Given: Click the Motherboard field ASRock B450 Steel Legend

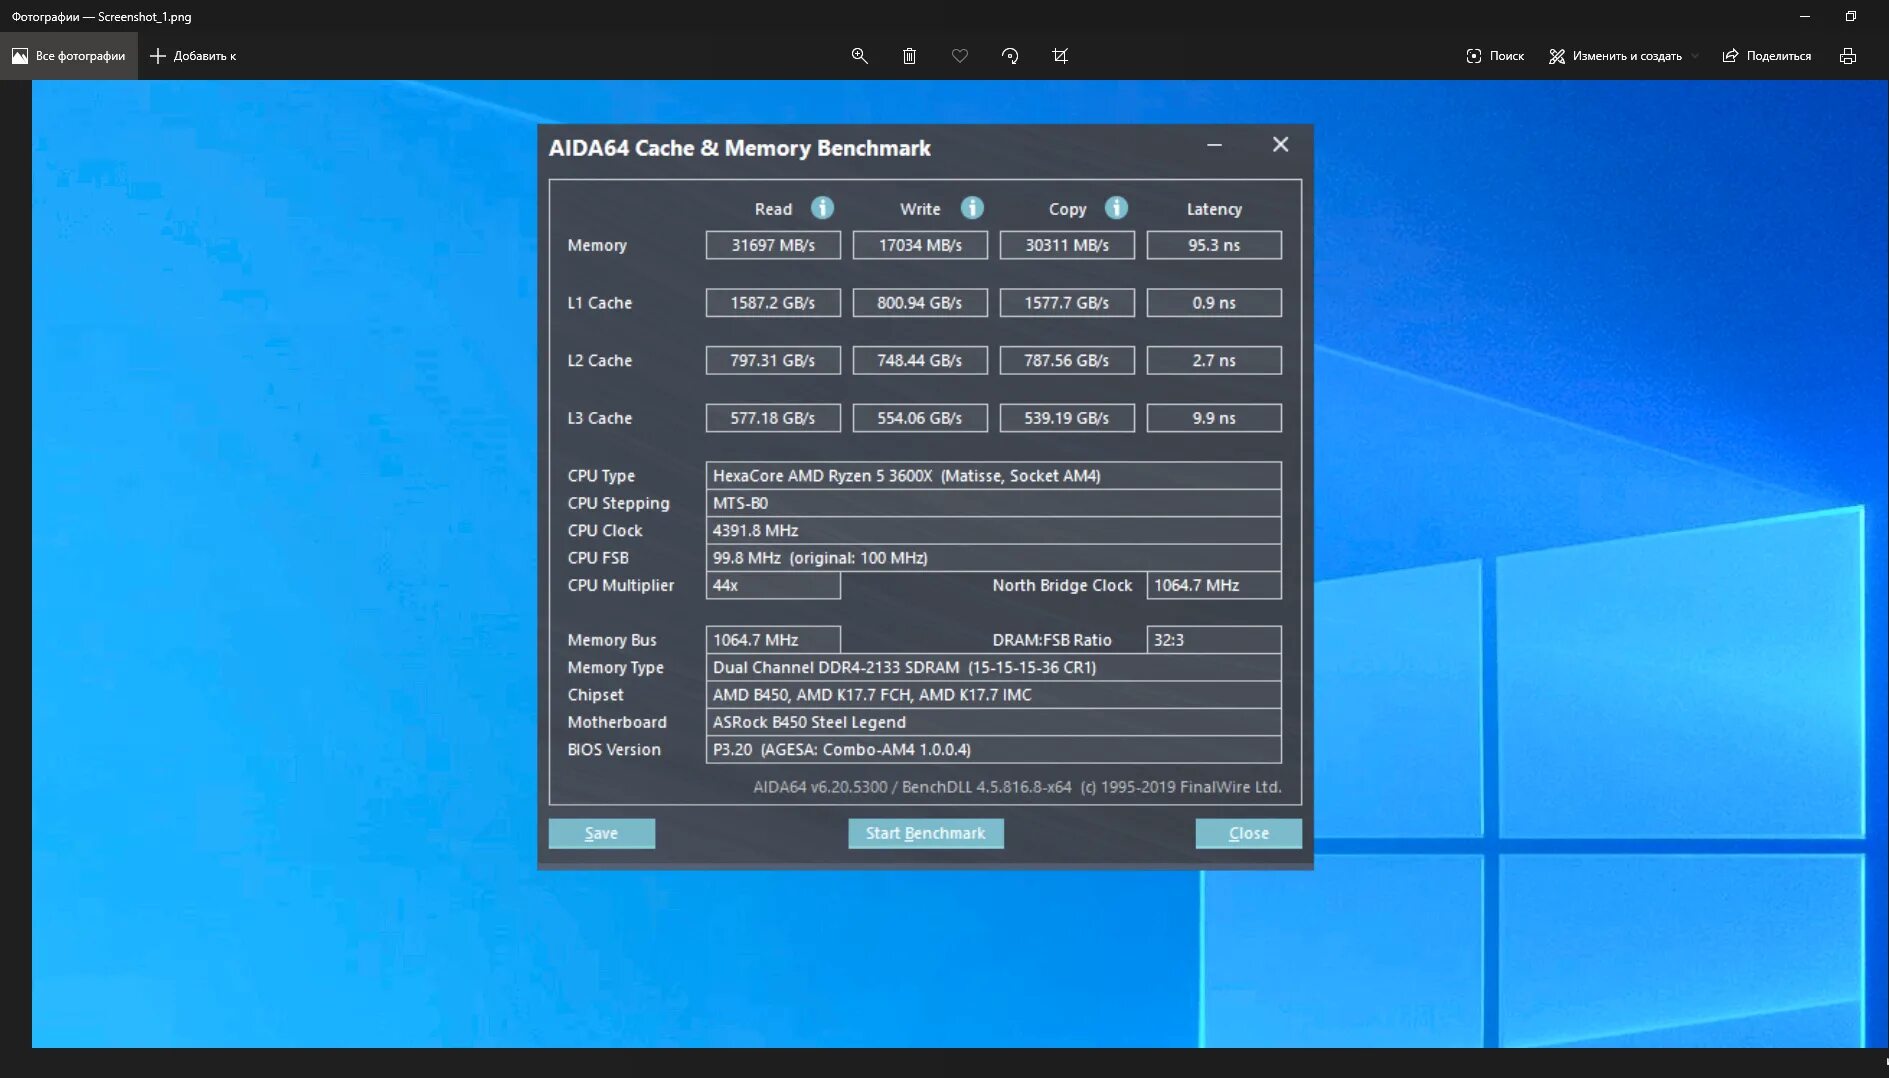Looking at the screenshot, I should tap(993, 722).
